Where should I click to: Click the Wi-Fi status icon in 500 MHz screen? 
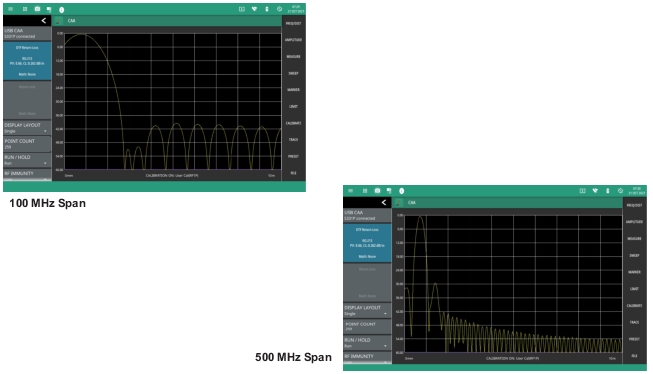595,191
